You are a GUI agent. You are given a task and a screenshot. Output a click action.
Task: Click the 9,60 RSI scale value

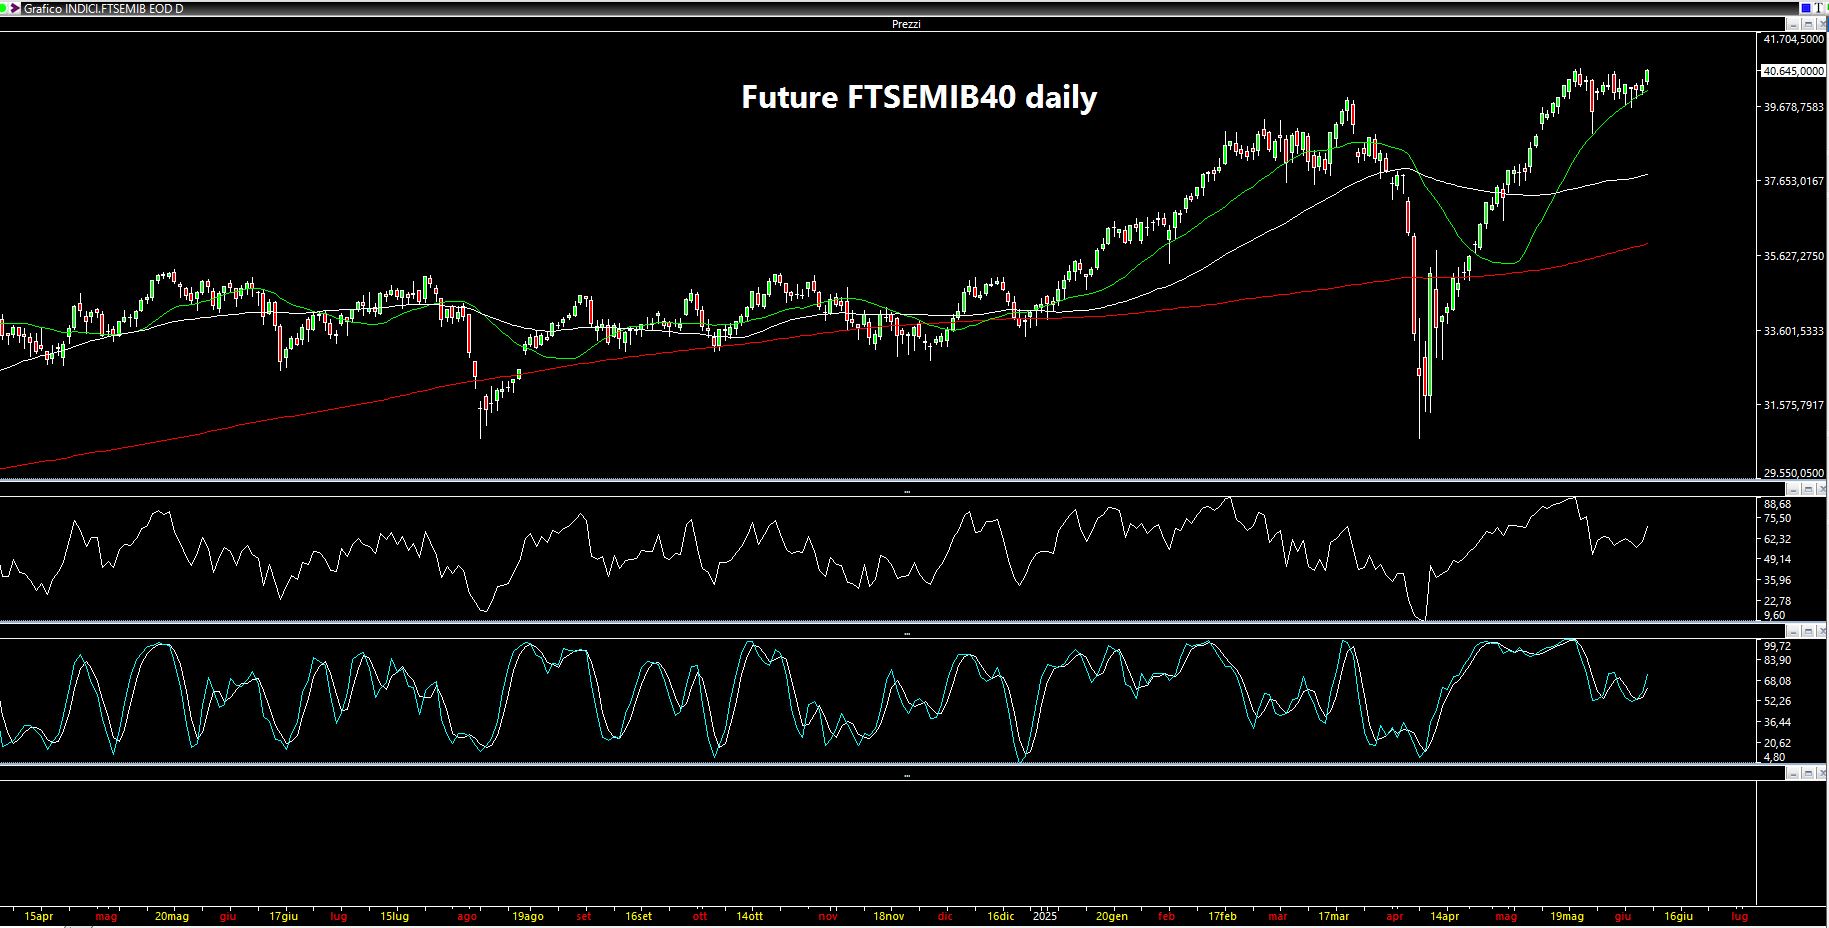coord(1774,615)
